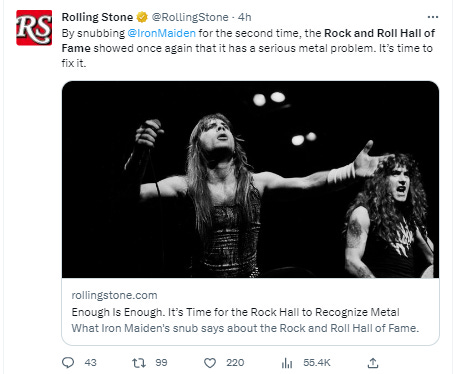The width and height of the screenshot is (453, 374).
Task: Retweet the Rolling Stone post
Action: 139,363
